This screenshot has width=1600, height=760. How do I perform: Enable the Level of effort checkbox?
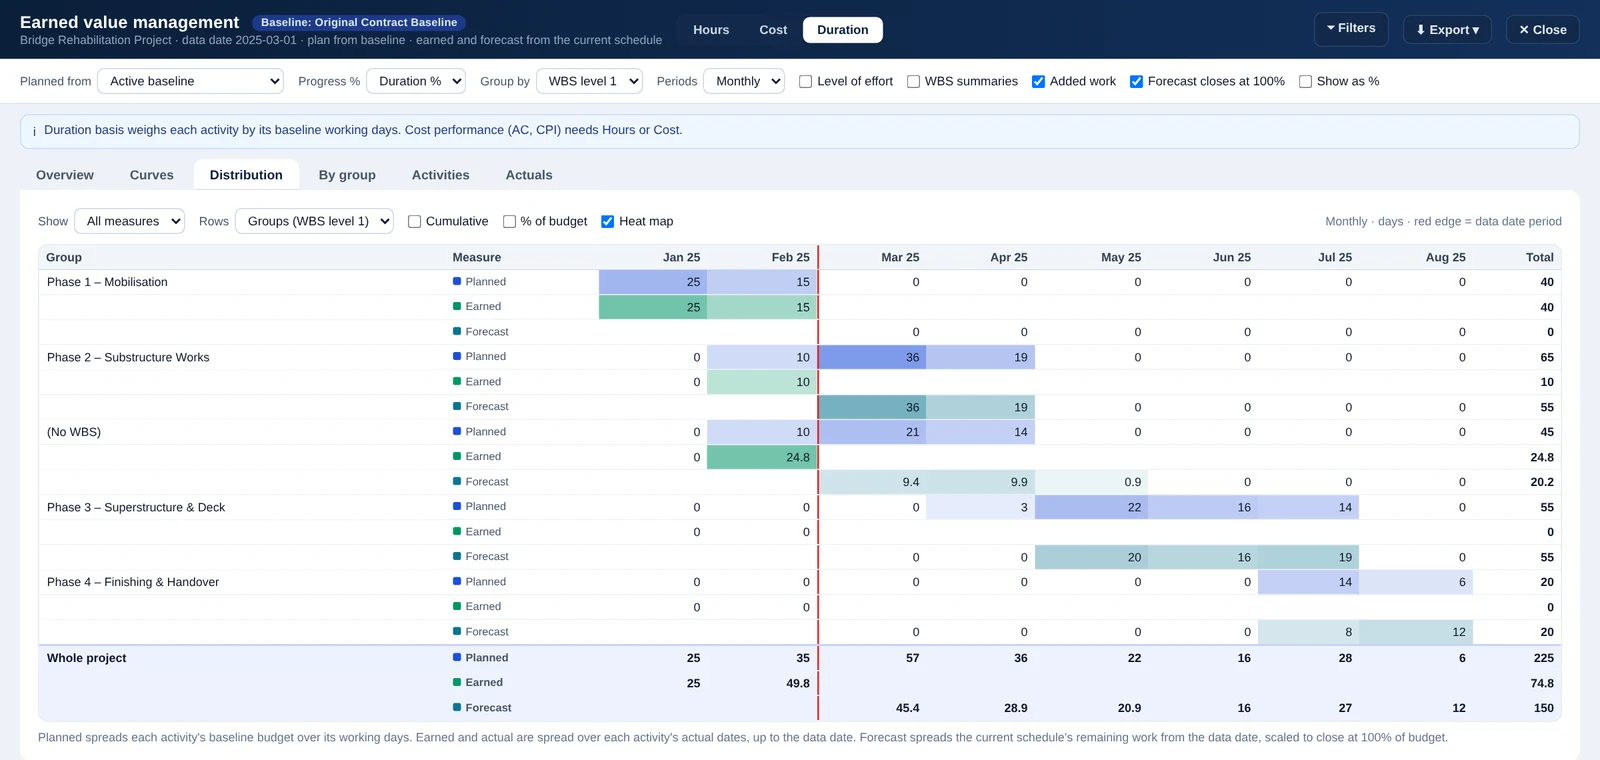pyautogui.click(x=806, y=82)
